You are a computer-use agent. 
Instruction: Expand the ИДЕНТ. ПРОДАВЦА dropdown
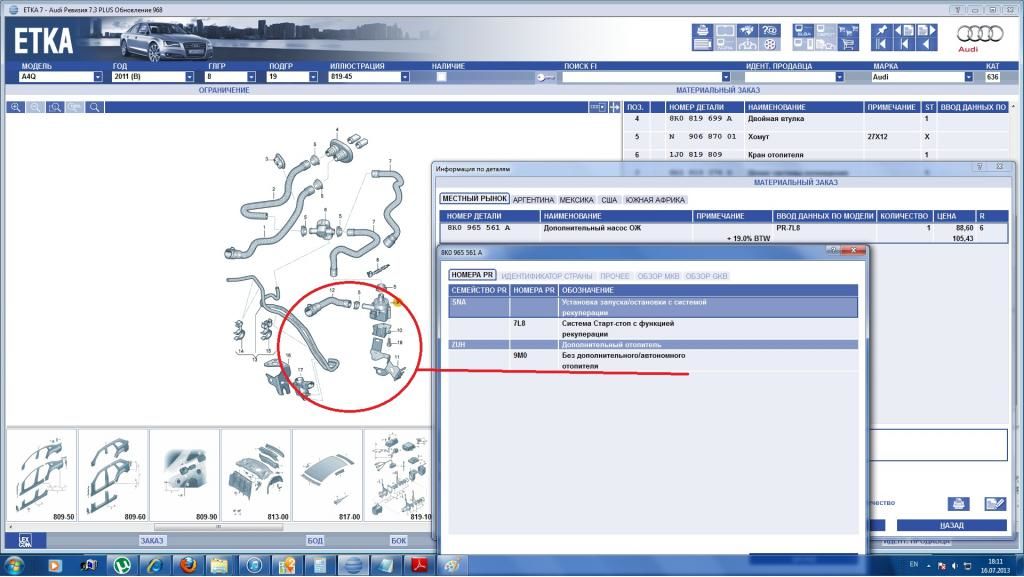(840, 77)
